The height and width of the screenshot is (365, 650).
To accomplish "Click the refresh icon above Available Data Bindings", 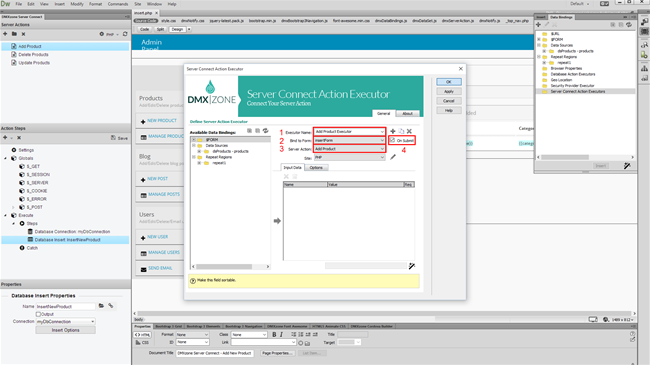I will pyautogui.click(x=266, y=131).
